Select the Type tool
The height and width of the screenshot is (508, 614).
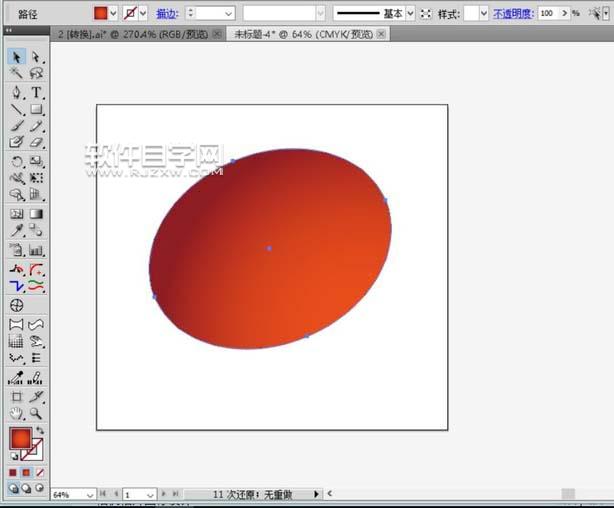click(36, 92)
